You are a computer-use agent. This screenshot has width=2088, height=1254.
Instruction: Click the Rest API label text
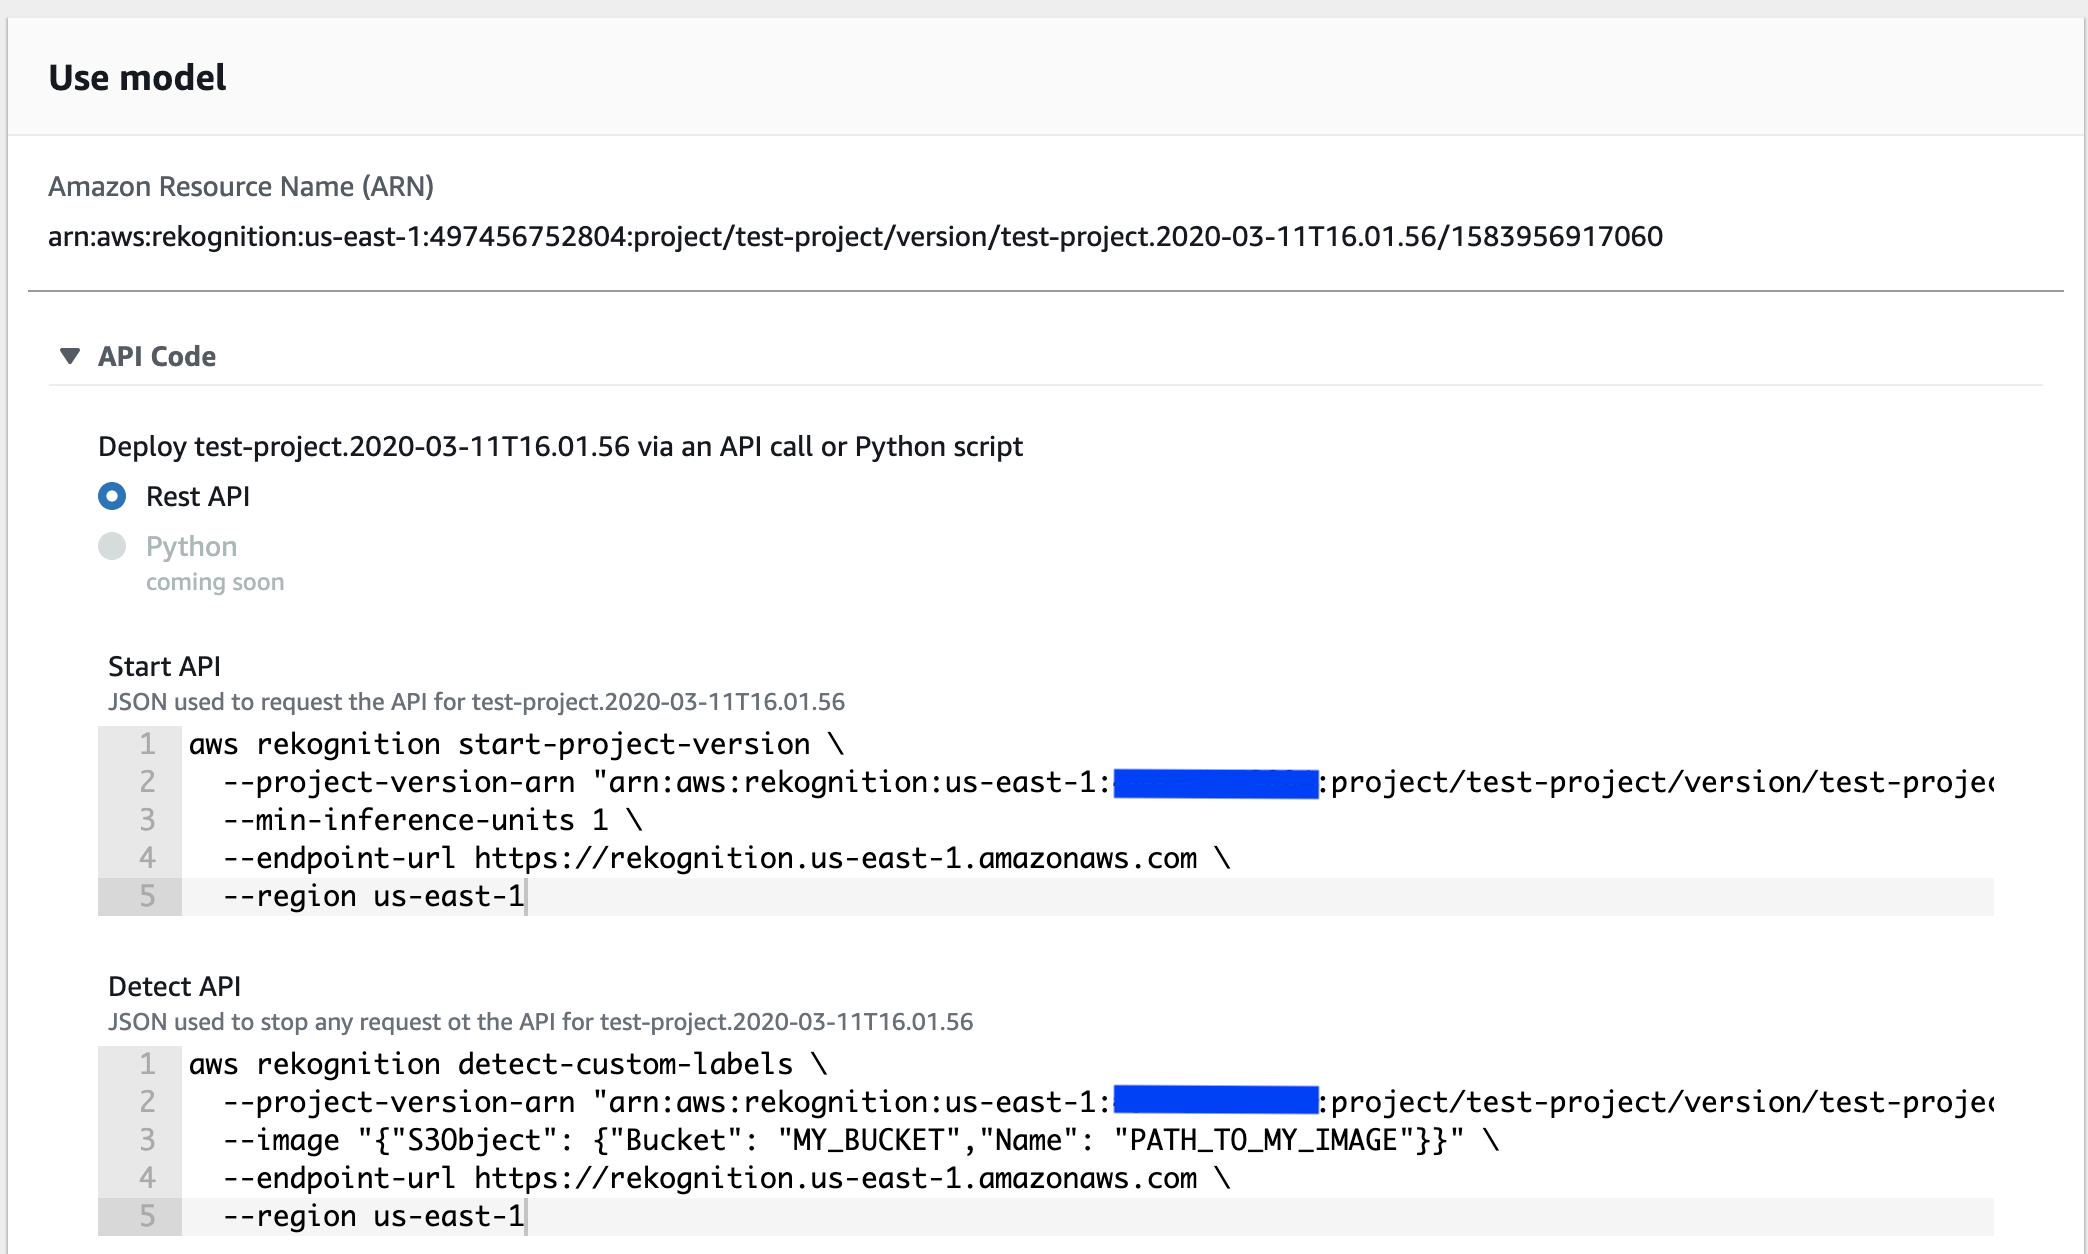(198, 496)
